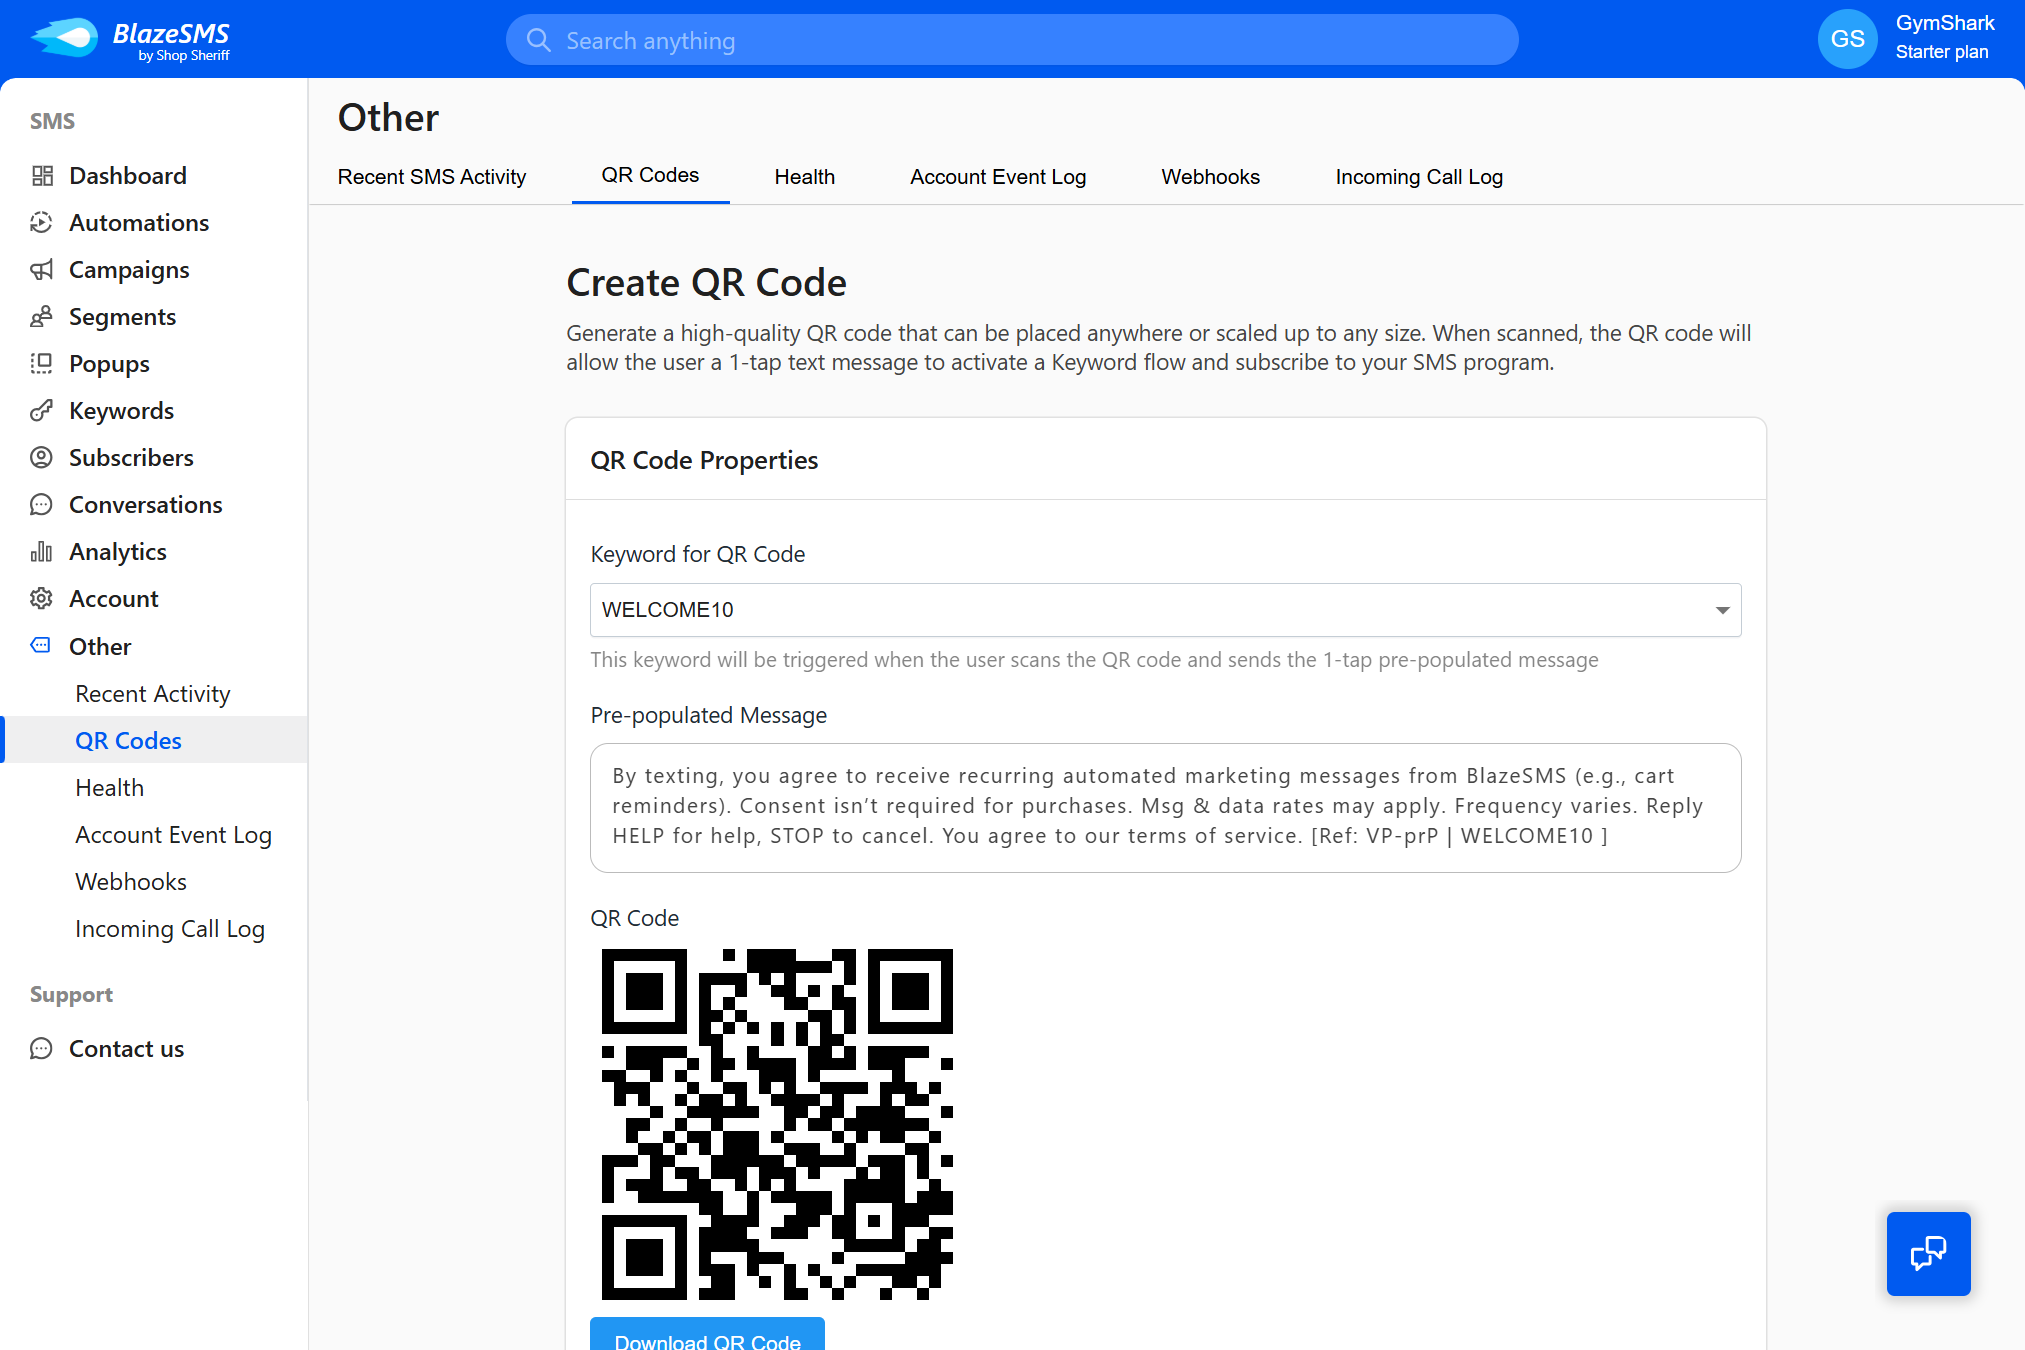Open Incoming Call Log in sidebar
Screen dimensions: 2025x1350
170,929
